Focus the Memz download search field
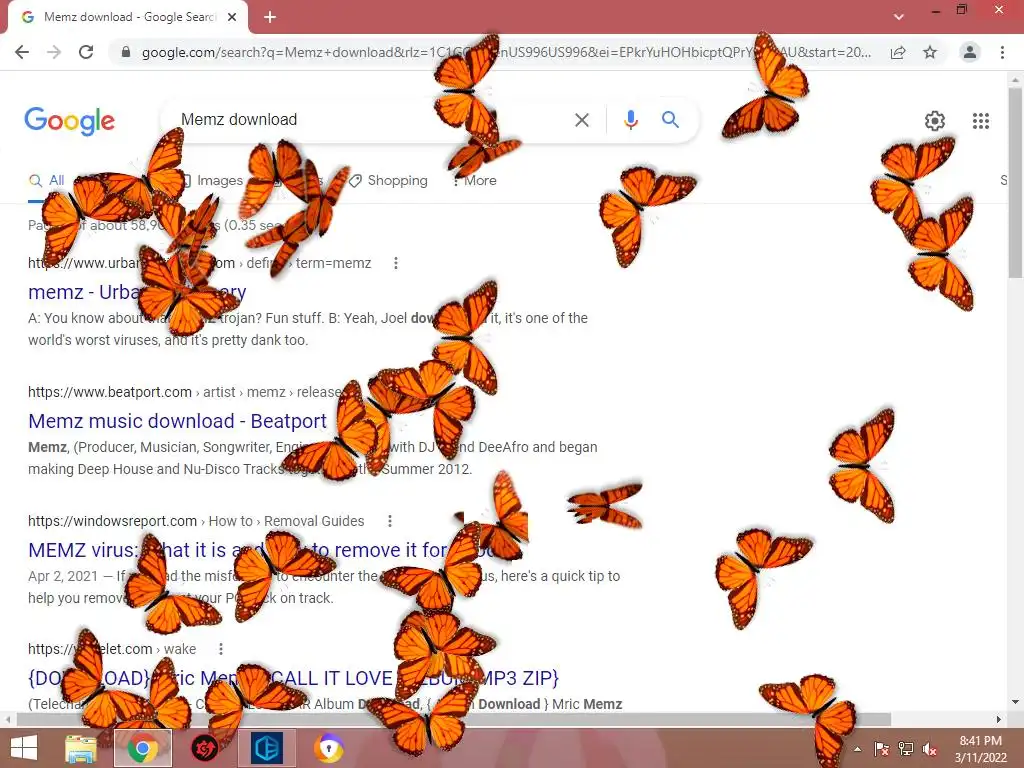The width and height of the screenshot is (1024, 768). coord(366,120)
